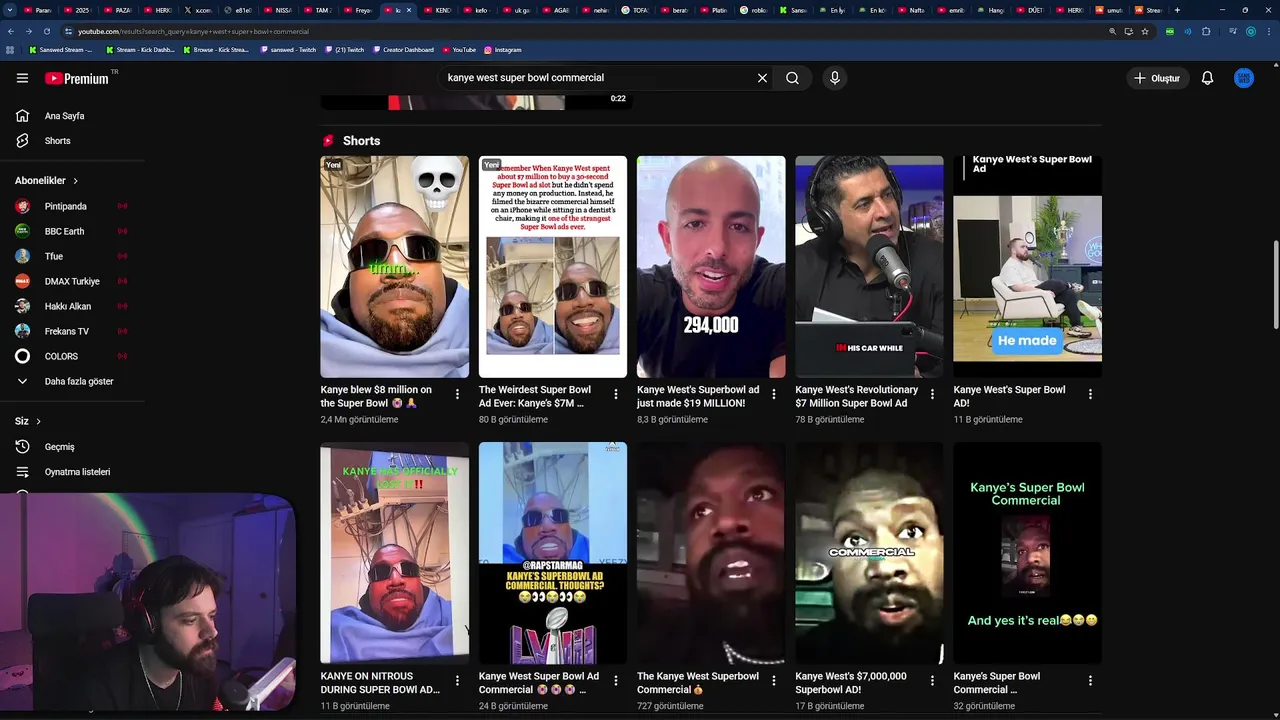This screenshot has height=720, width=1280.
Task: Play the @RAPSTARMAG superbowl ad thumbnail
Action: click(553, 553)
